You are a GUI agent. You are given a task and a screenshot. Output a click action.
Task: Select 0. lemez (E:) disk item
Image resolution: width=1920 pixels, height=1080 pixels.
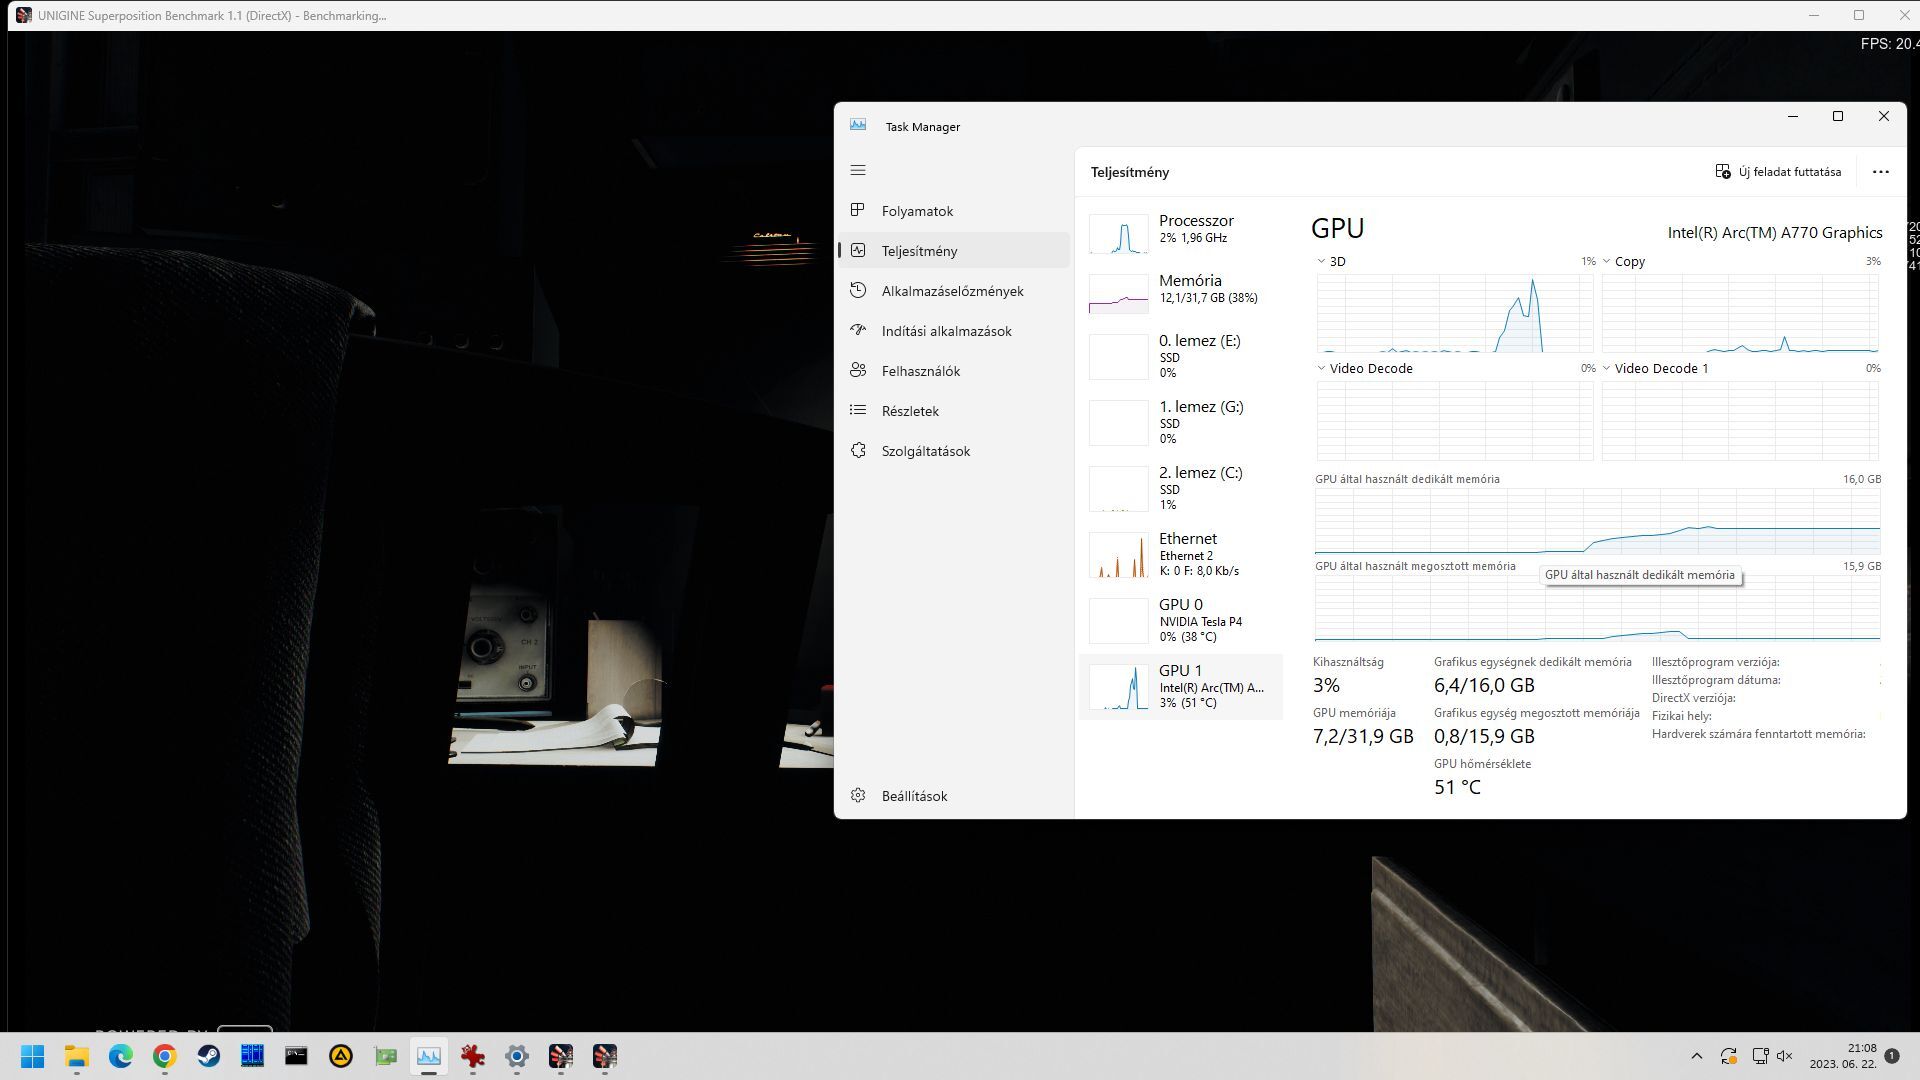[x=1180, y=356]
